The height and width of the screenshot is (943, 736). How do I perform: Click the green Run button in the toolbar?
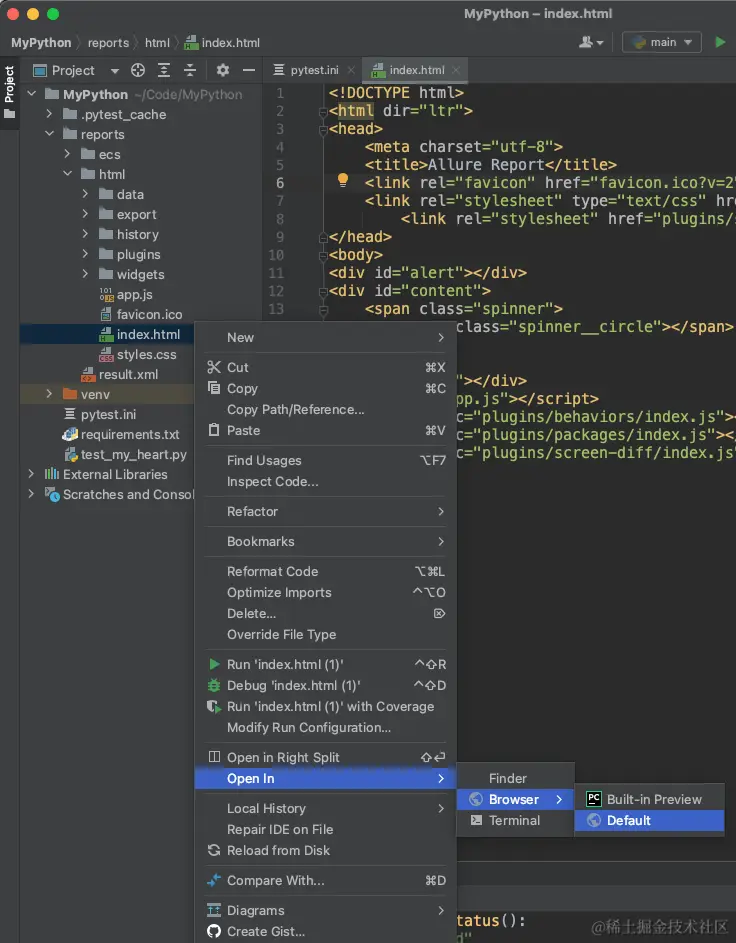point(720,42)
